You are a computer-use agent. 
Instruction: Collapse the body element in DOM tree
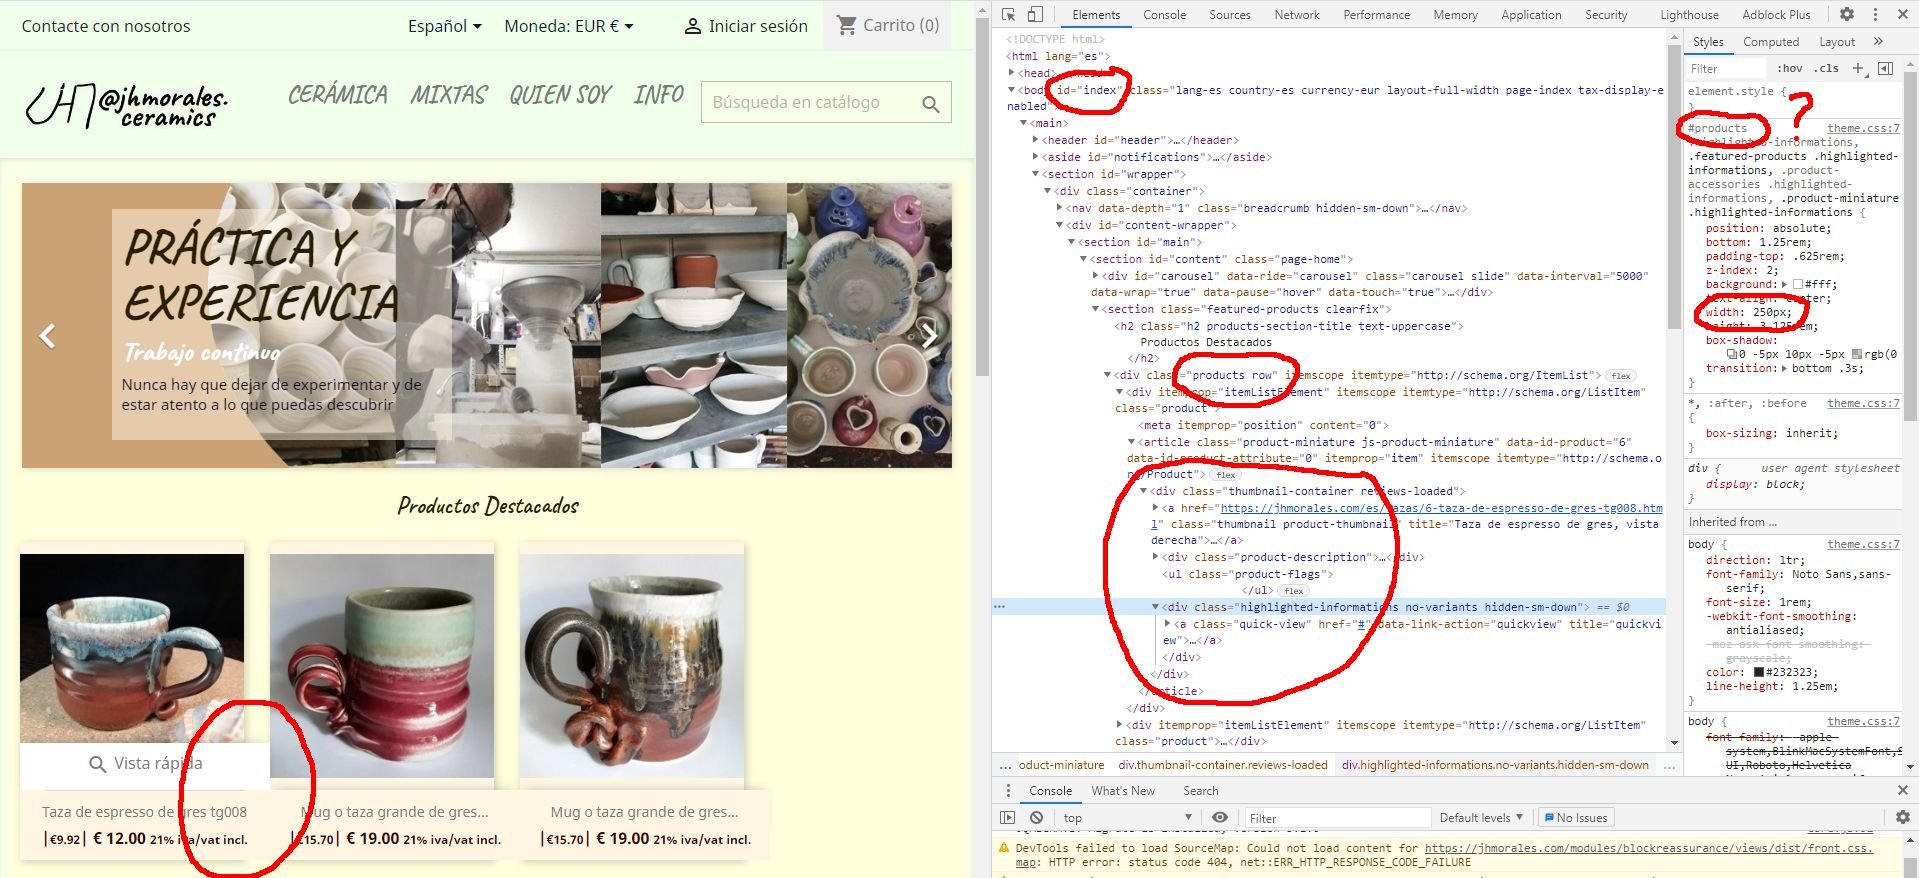1011,90
